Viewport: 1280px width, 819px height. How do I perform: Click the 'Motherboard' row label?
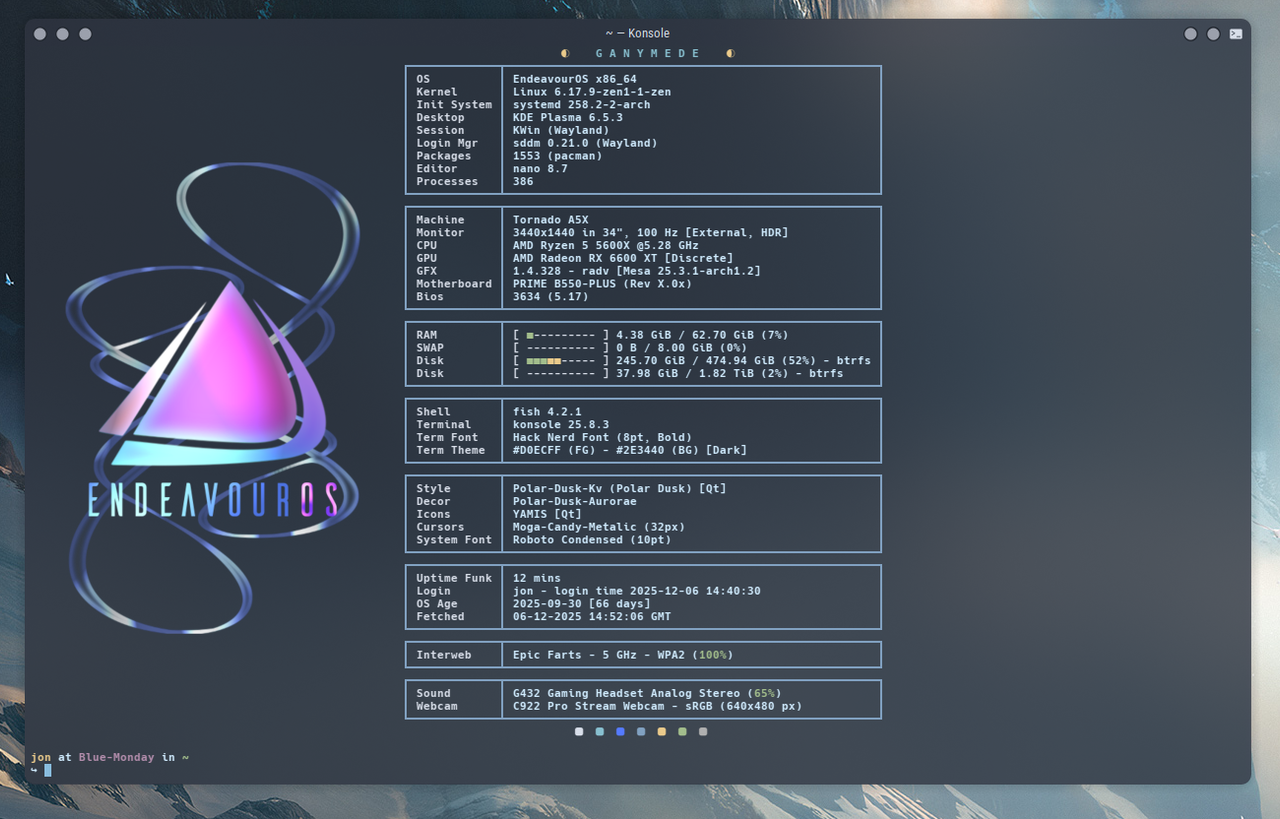(x=454, y=284)
